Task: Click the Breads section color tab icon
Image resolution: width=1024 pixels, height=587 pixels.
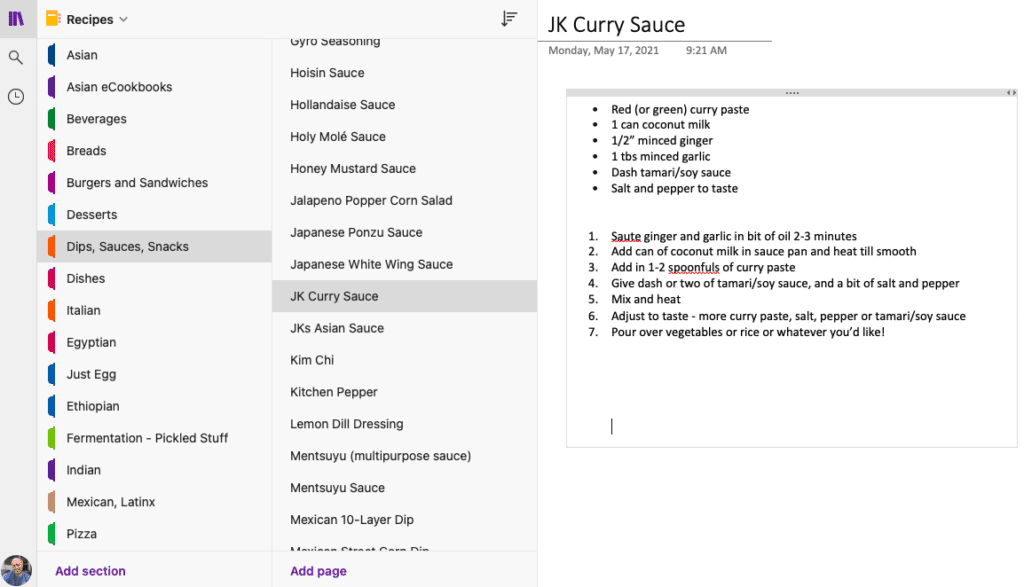Action: (x=51, y=151)
